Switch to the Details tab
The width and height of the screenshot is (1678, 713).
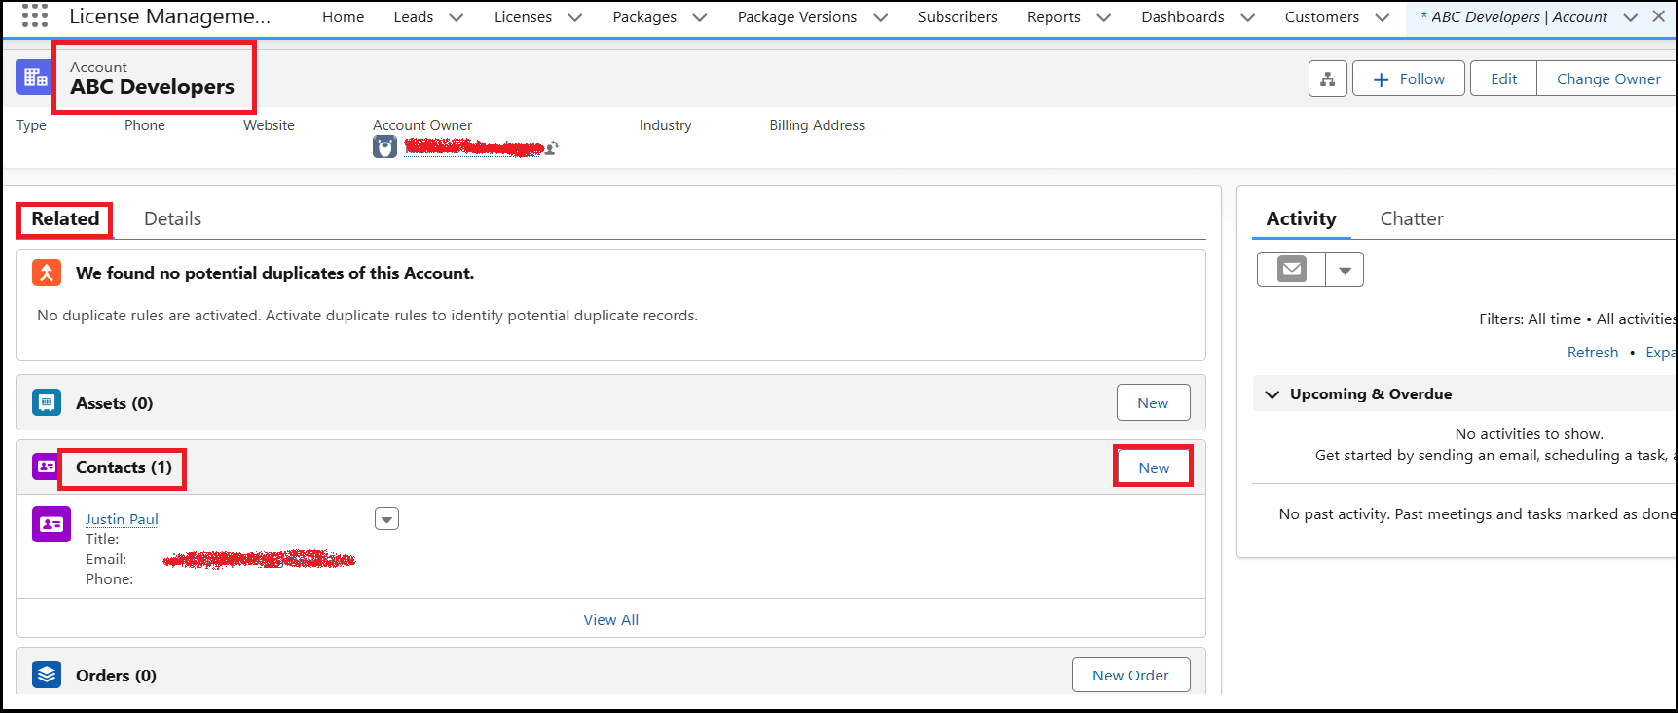click(172, 219)
